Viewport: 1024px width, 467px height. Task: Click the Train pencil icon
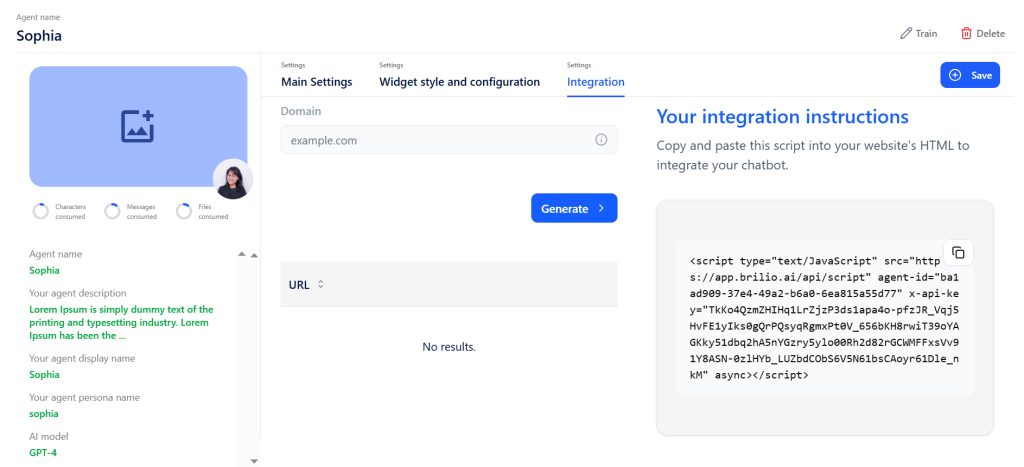click(x=905, y=33)
